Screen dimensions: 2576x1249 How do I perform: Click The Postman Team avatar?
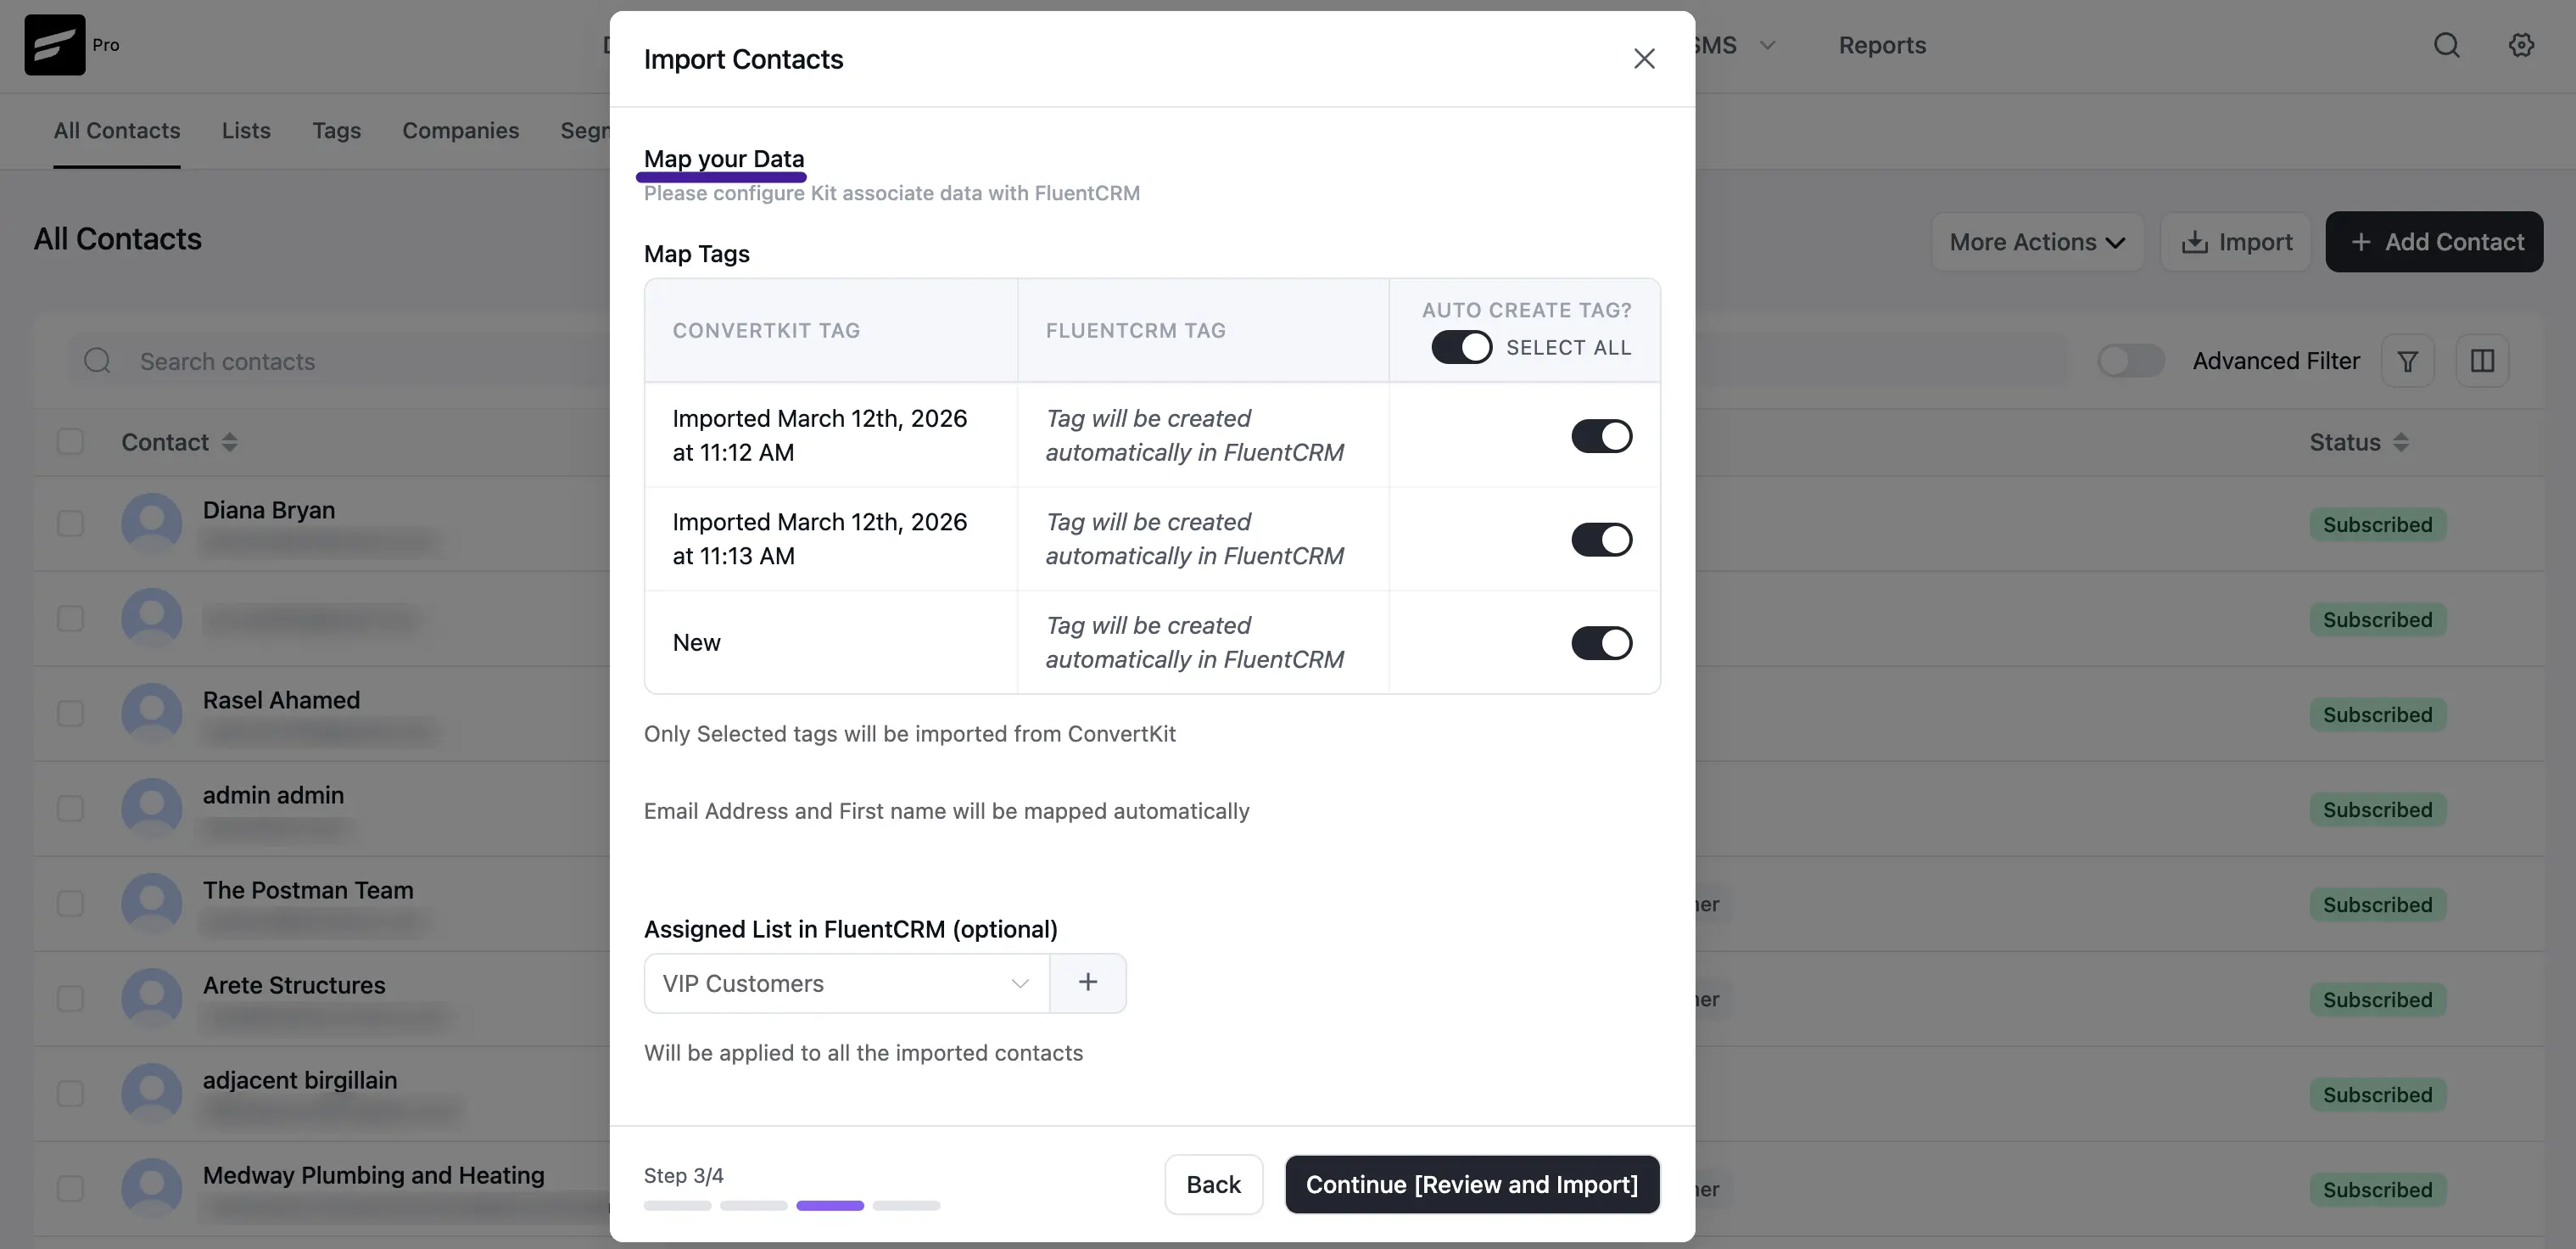152,903
